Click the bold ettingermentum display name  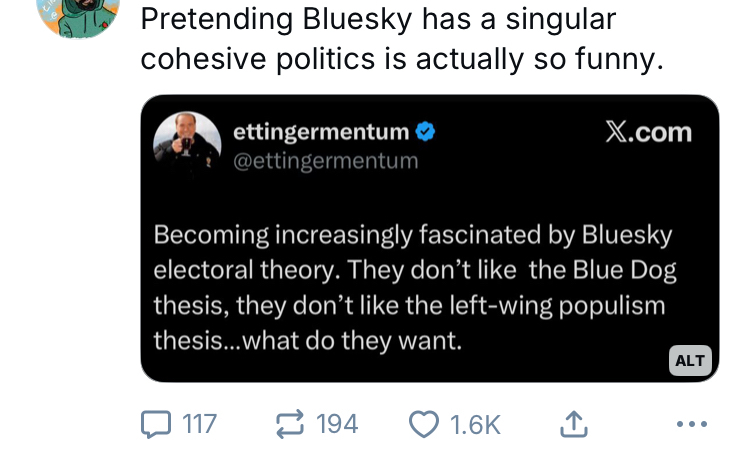[320, 132]
